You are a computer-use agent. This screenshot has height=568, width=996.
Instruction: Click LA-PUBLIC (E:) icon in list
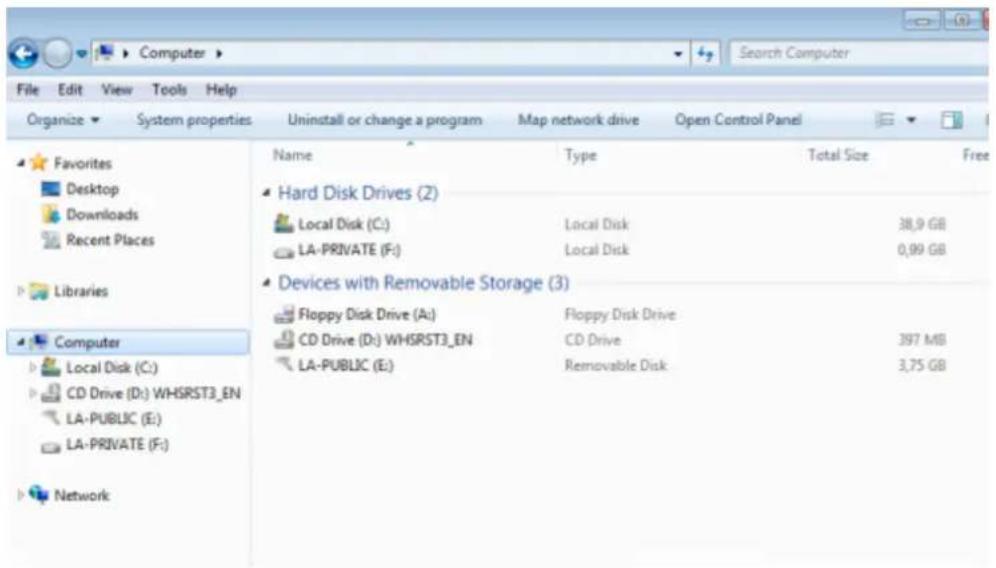284,364
